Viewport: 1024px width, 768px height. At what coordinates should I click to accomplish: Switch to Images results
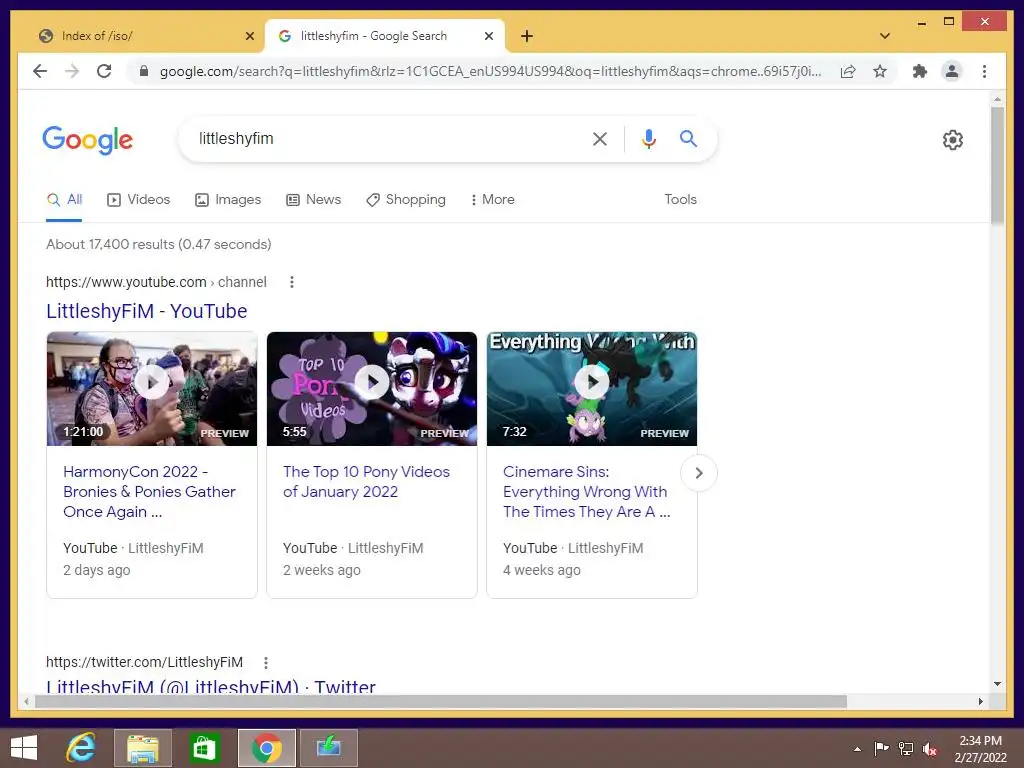pos(228,199)
